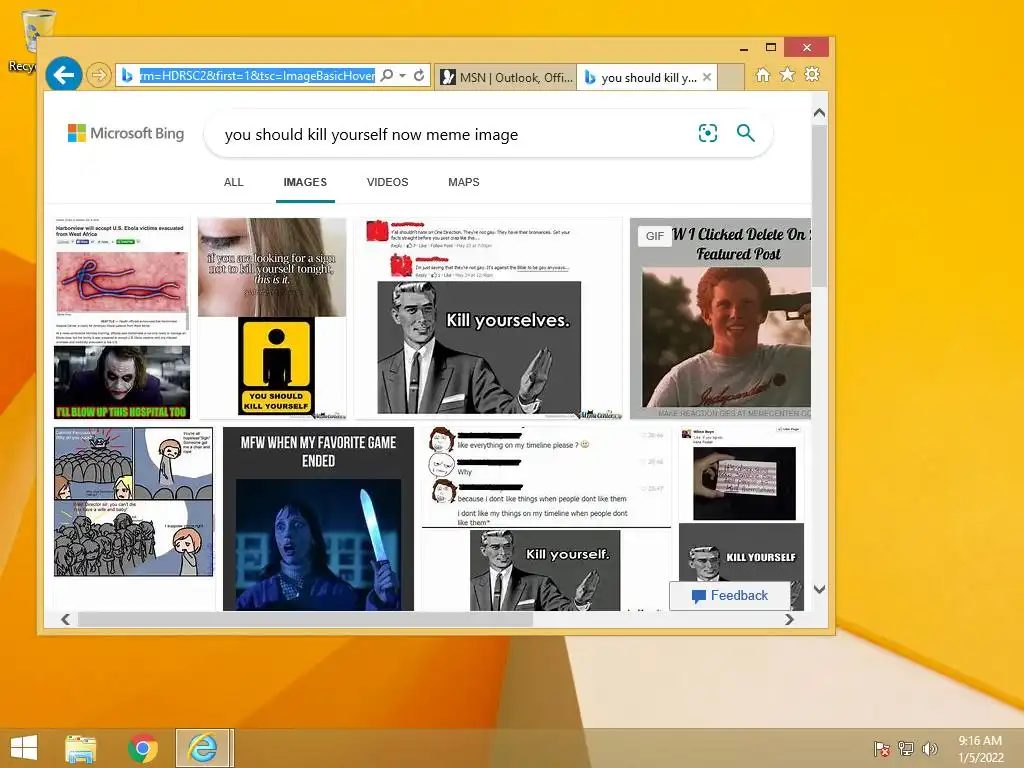This screenshot has height=768, width=1024.
Task: Go back with the browser back arrow
Action: tap(64, 75)
